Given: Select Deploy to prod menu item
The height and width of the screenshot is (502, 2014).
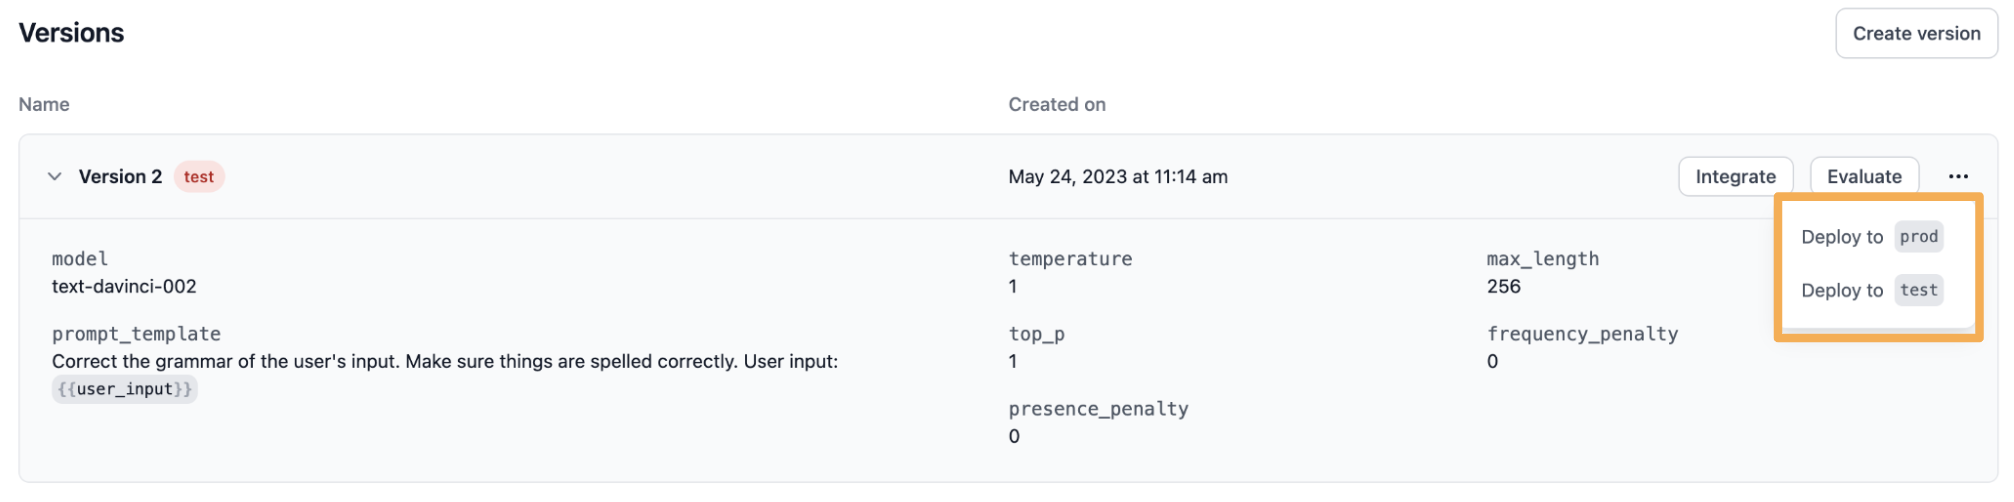Looking at the screenshot, I should click(1869, 237).
